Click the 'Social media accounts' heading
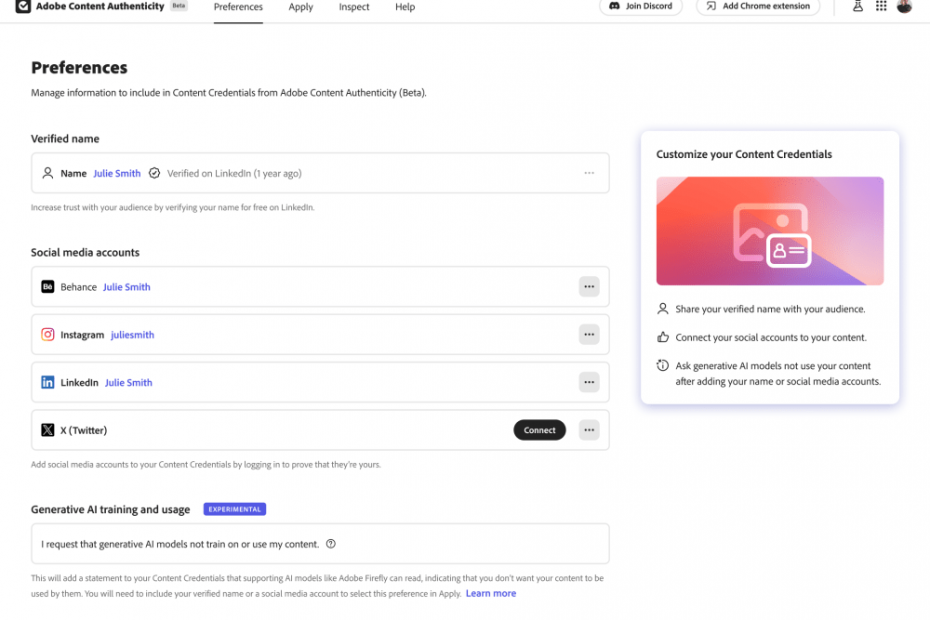 (85, 252)
